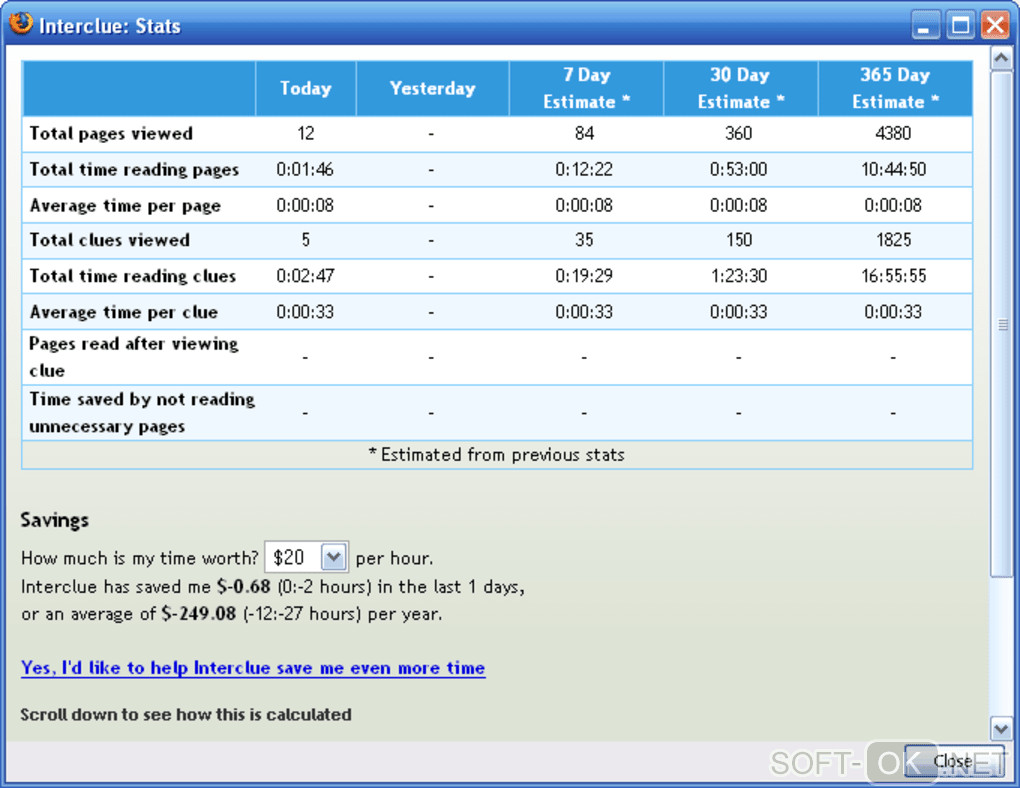The width and height of the screenshot is (1020, 788).
Task: Click the value 4380 in 365 Day column
Action: point(893,133)
